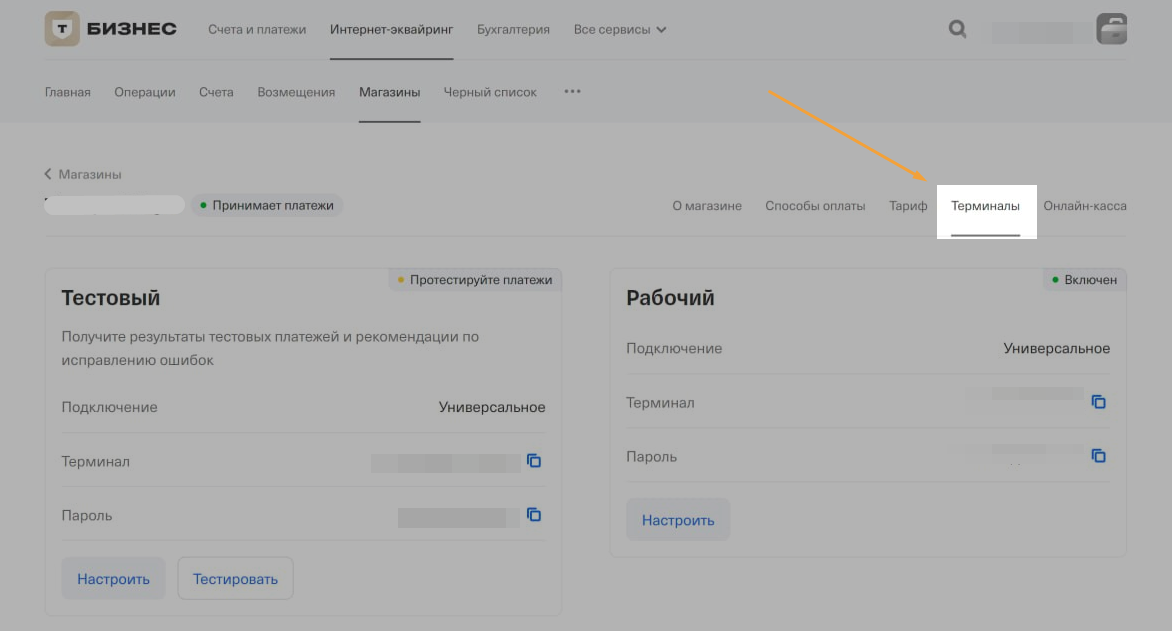
Task: Click the safe icon in top right corner
Action: [1110, 28]
